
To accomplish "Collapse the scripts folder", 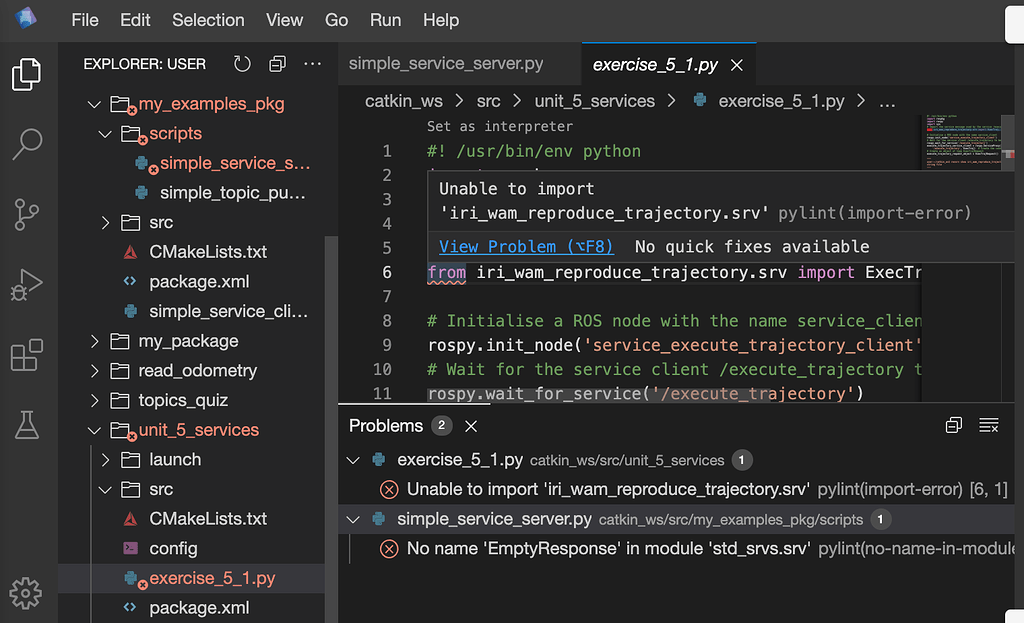I will tap(107, 133).
